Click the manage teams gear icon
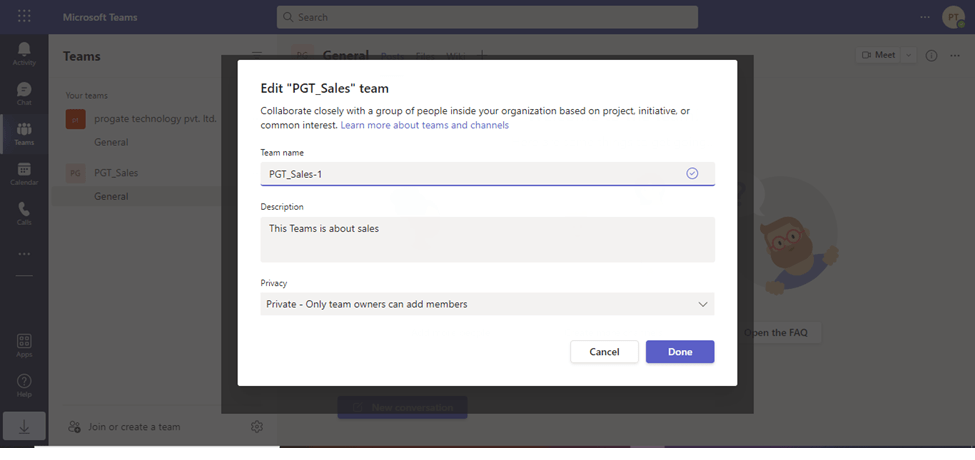The width and height of the screenshot is (975, 460). (257, 427)
